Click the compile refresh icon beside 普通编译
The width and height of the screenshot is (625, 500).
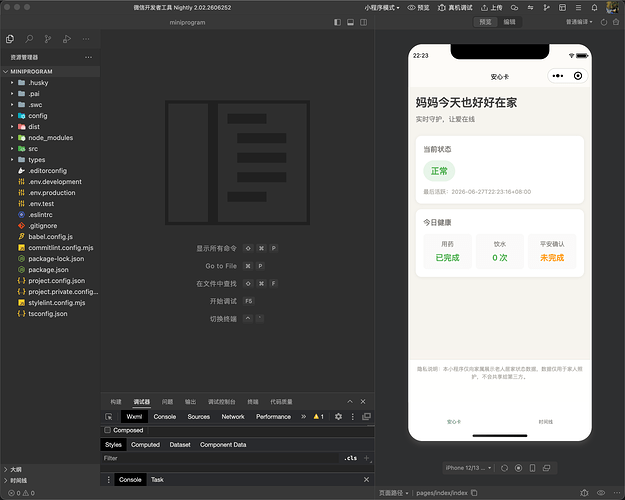pyautogui.click(x=604, y=22)
